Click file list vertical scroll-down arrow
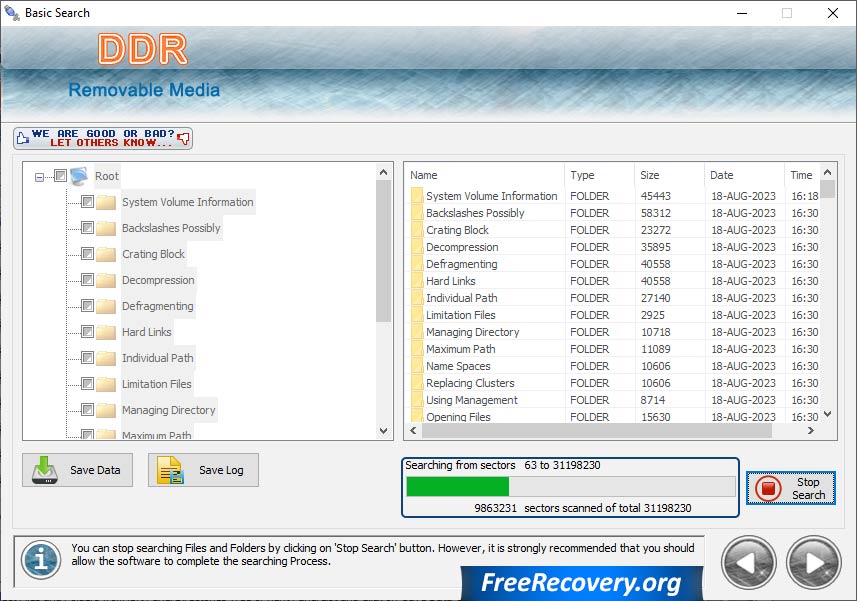This screenshot has height=601, width=857. pyautogui.click(x=827, y=414)
